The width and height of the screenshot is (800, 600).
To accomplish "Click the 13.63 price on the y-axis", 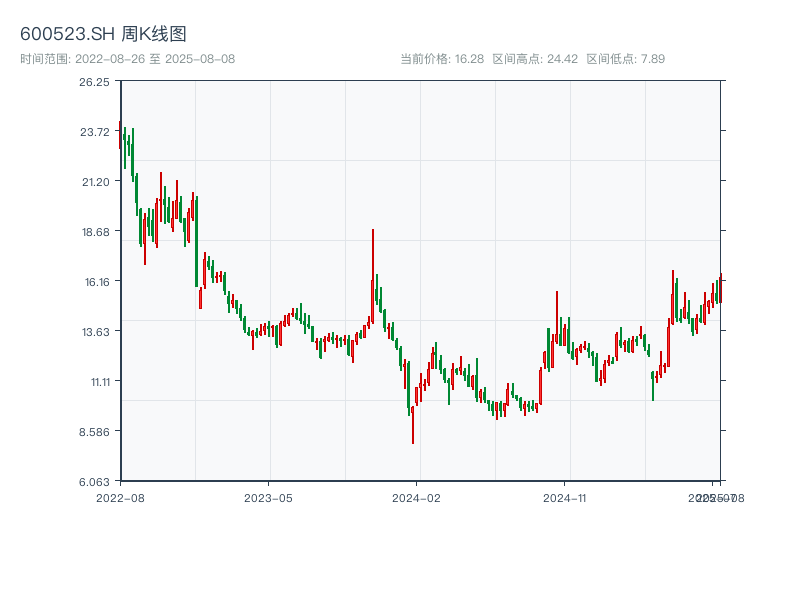I will 94,332.
